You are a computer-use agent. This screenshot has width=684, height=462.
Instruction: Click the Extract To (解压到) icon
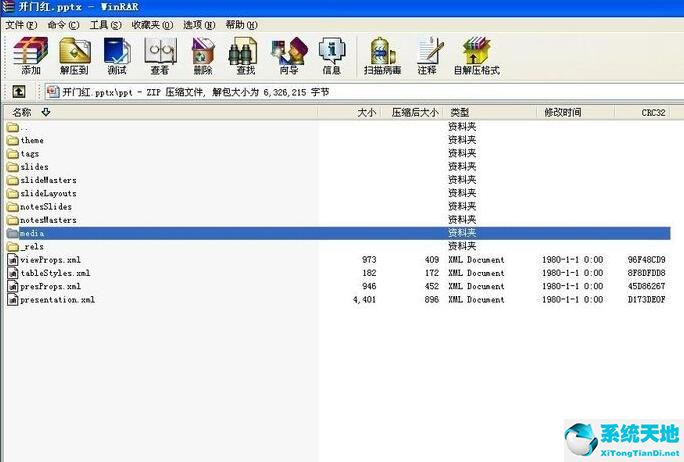tap(74, 56)
